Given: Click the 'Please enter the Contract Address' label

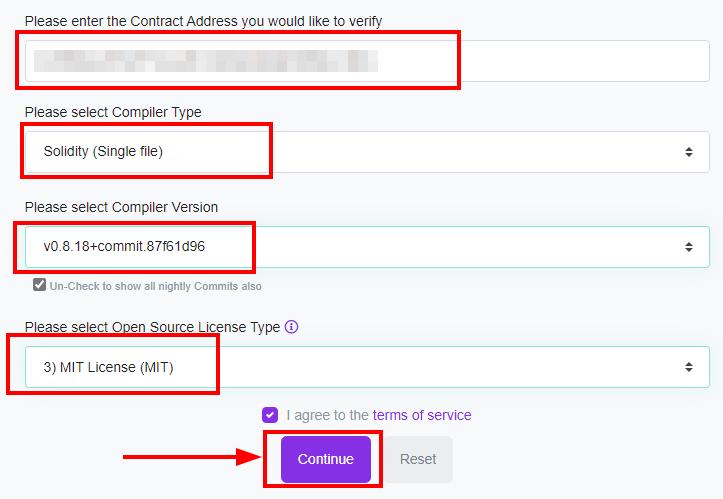Looking at the screenshot, I should 203,21.
